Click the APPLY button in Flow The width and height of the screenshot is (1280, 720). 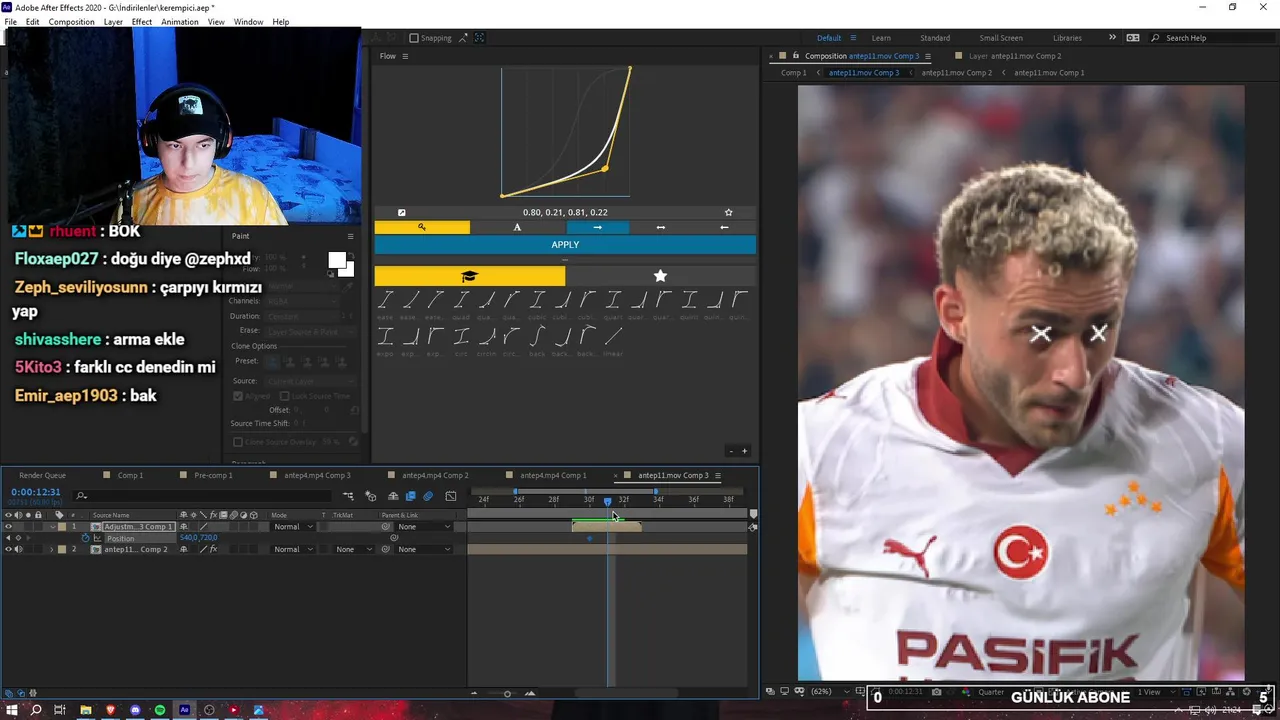[565, 245]
